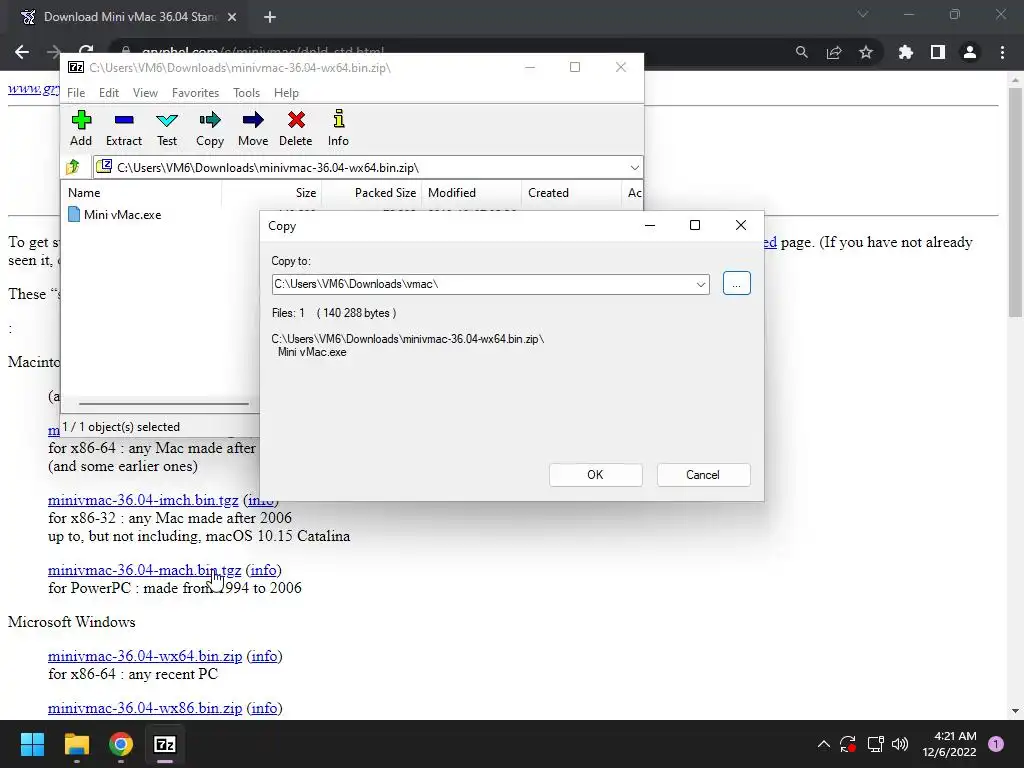The width and height of the screenshot is (1024, 768).
Task: Sort by the Modified column header
Action: (472, 193)
